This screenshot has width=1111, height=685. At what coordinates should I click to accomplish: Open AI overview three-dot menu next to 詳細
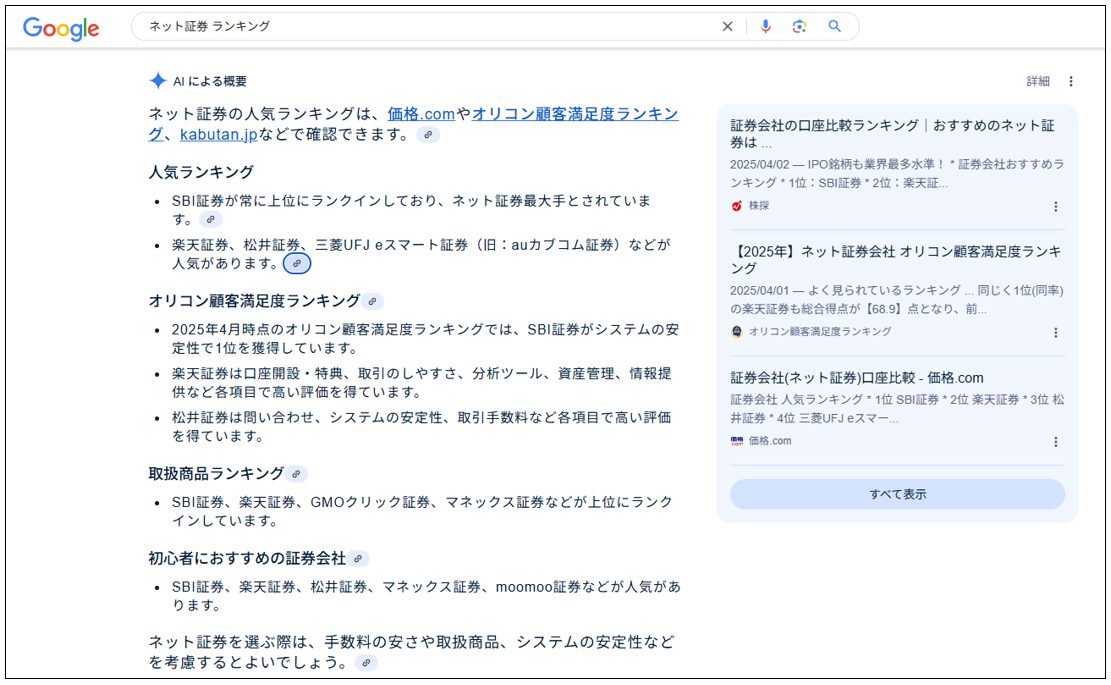1071,81
